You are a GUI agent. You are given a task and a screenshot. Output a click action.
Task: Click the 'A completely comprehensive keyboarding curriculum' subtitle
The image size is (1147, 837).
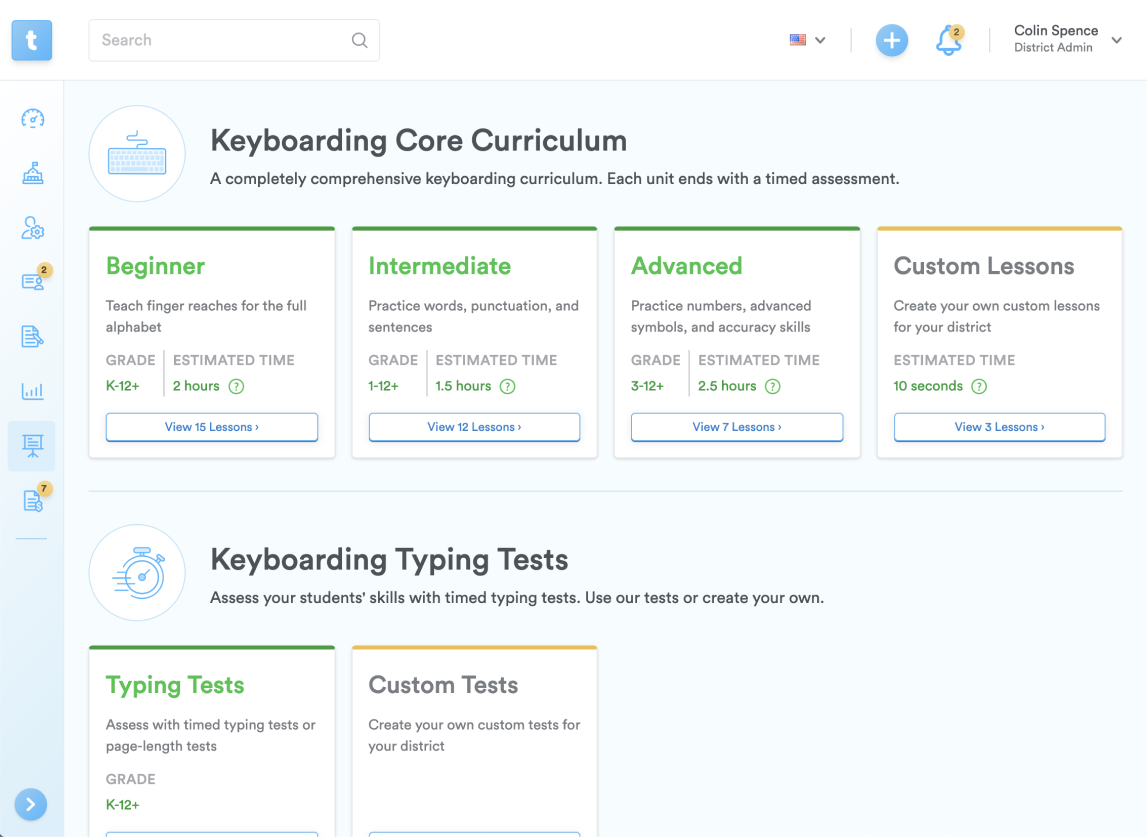(554, 179)
